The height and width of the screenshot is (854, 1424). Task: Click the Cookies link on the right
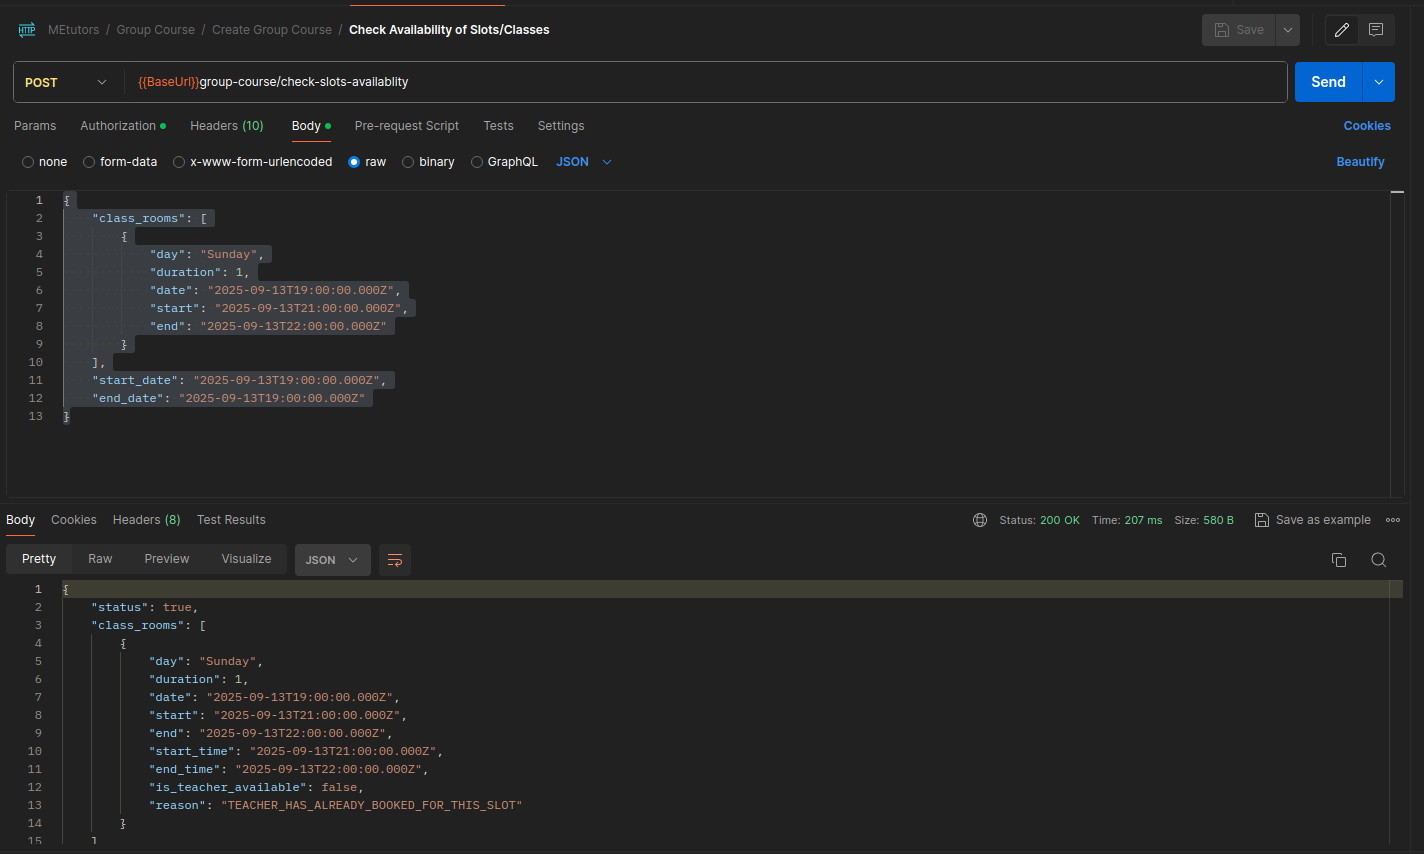pos(1367,126)
